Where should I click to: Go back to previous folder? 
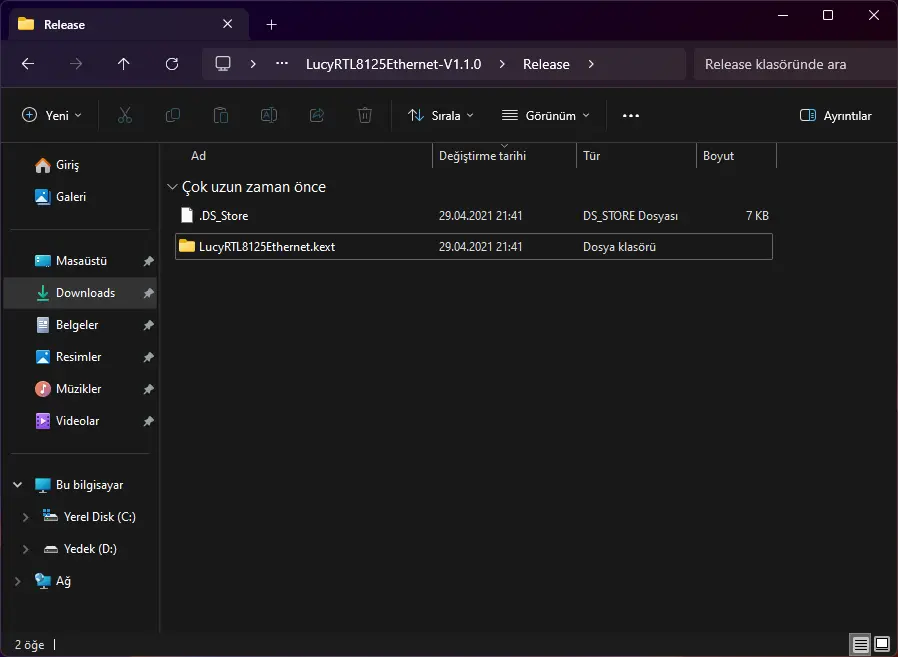pyautogui.click(x=28, y=64)
